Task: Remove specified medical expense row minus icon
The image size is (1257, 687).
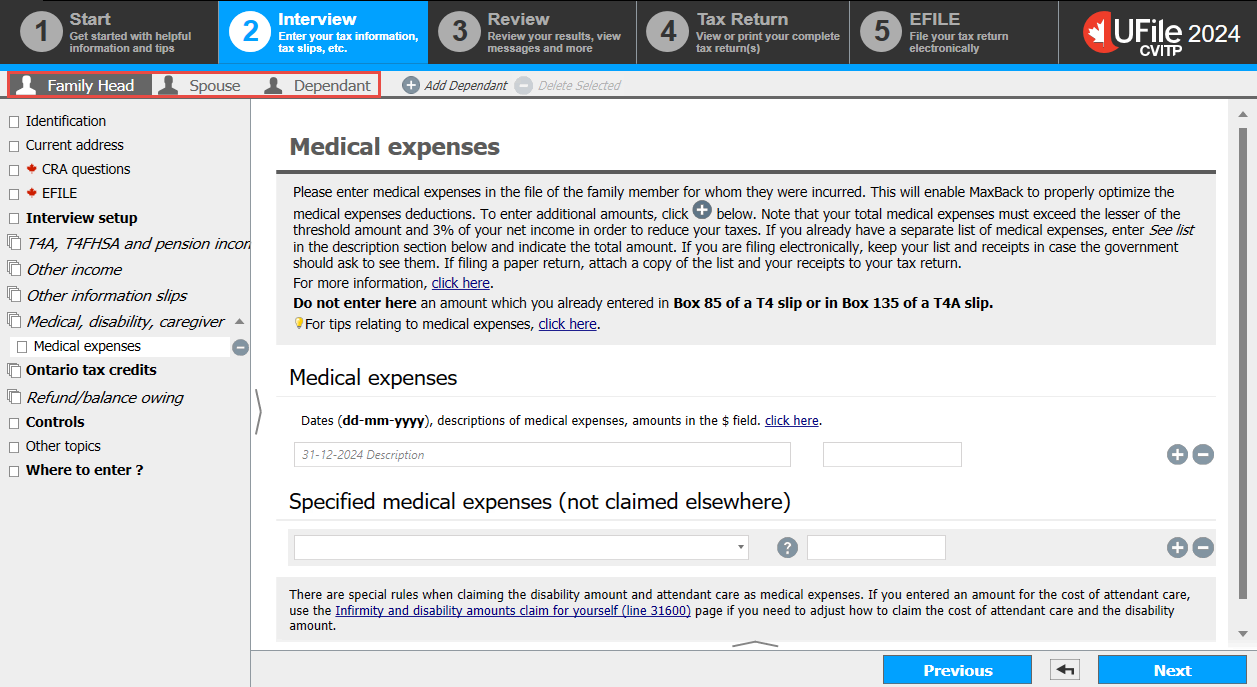Action: click(1203, 548)
